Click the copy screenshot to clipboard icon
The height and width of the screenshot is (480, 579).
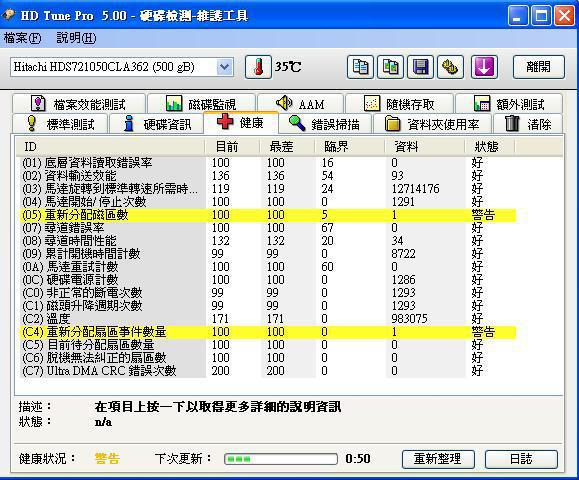tap(390, 67)
